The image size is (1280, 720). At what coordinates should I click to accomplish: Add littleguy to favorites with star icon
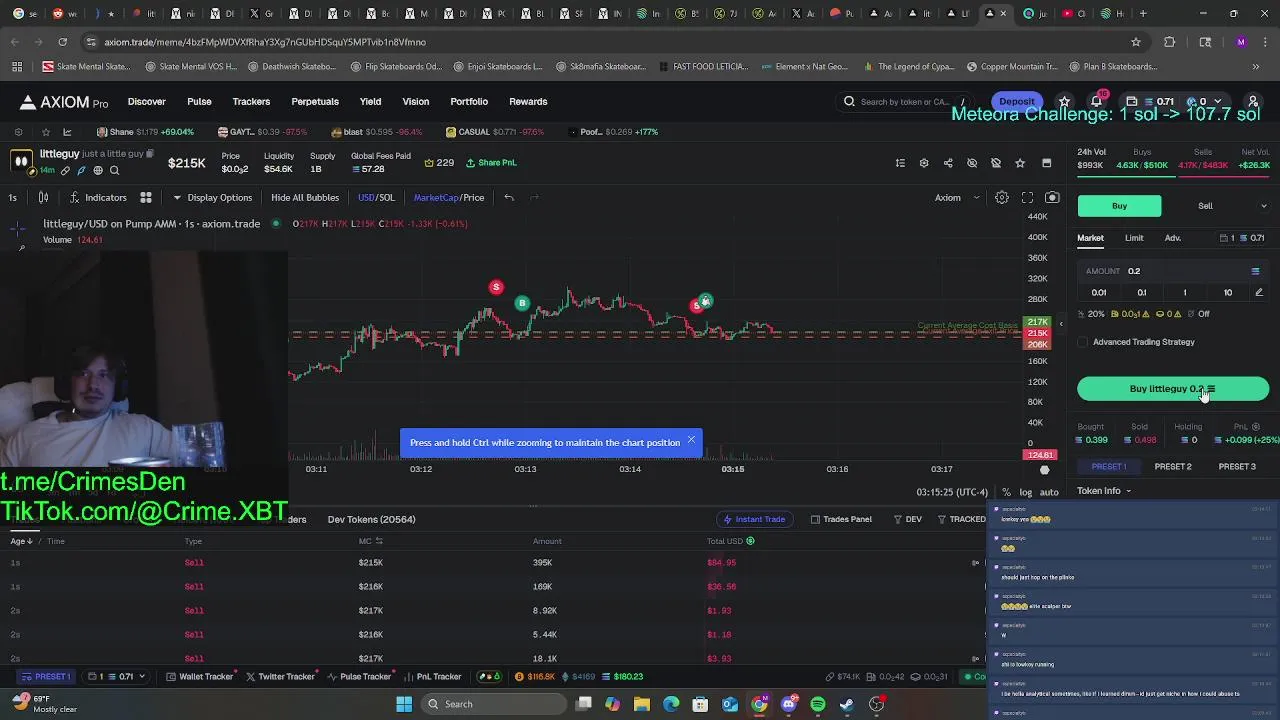(1020, 163)
